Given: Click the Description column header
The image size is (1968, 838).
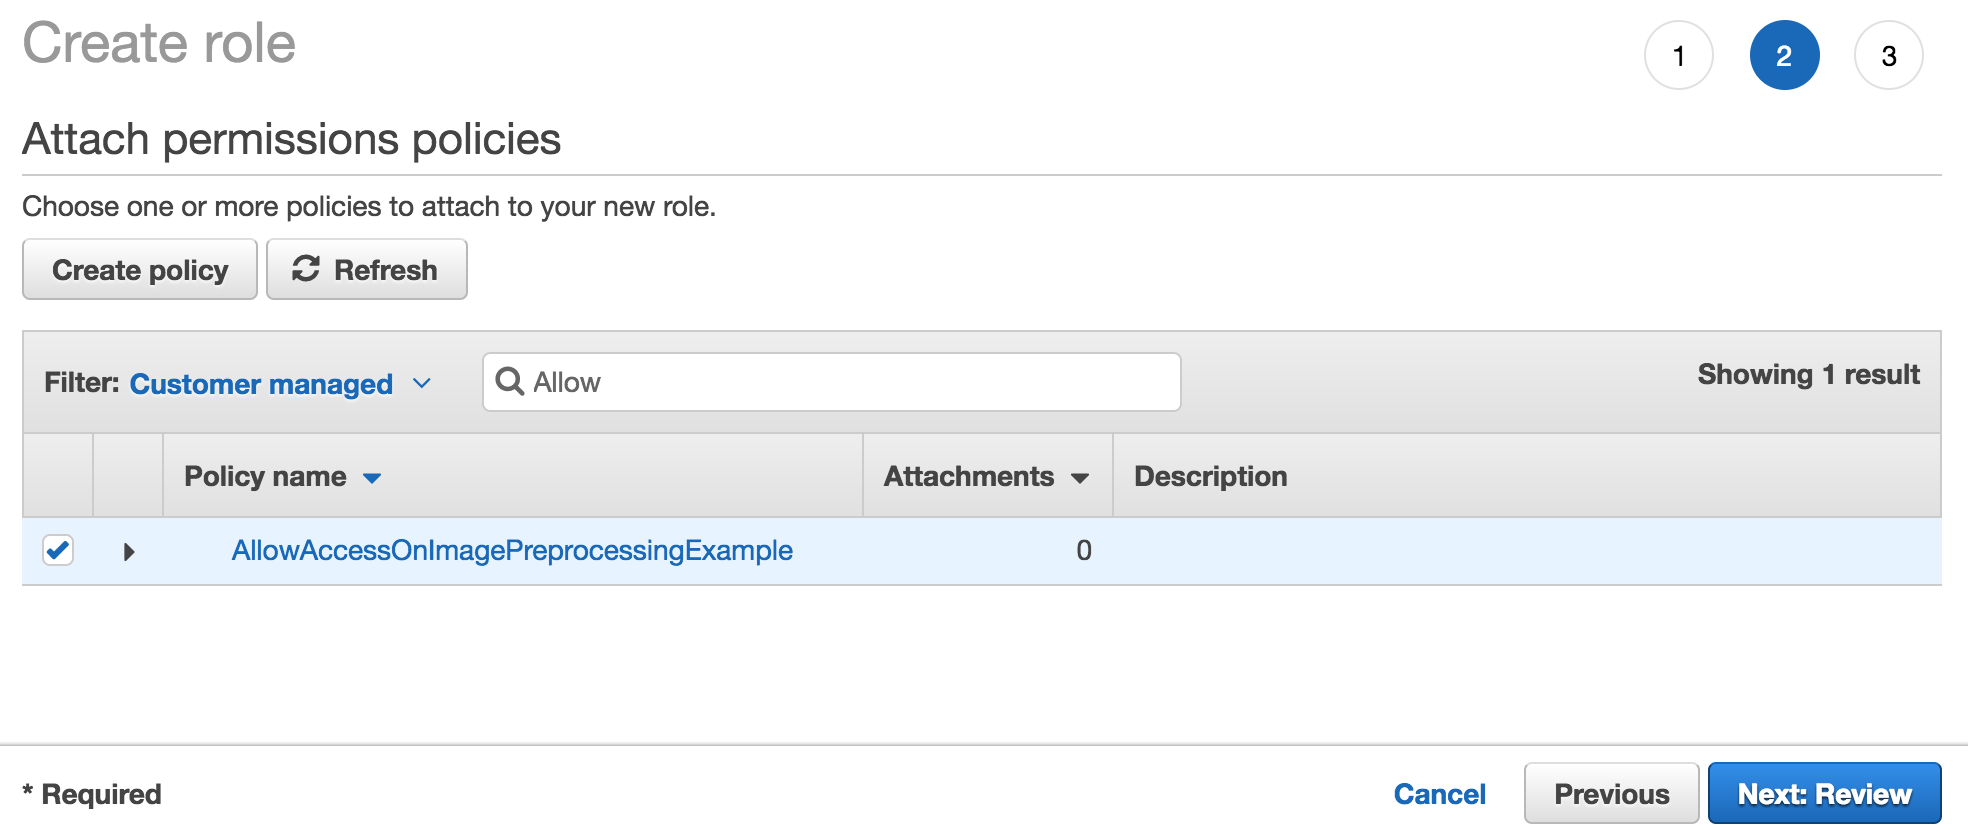Looking at the screenshot, I should click(1210, 476).
